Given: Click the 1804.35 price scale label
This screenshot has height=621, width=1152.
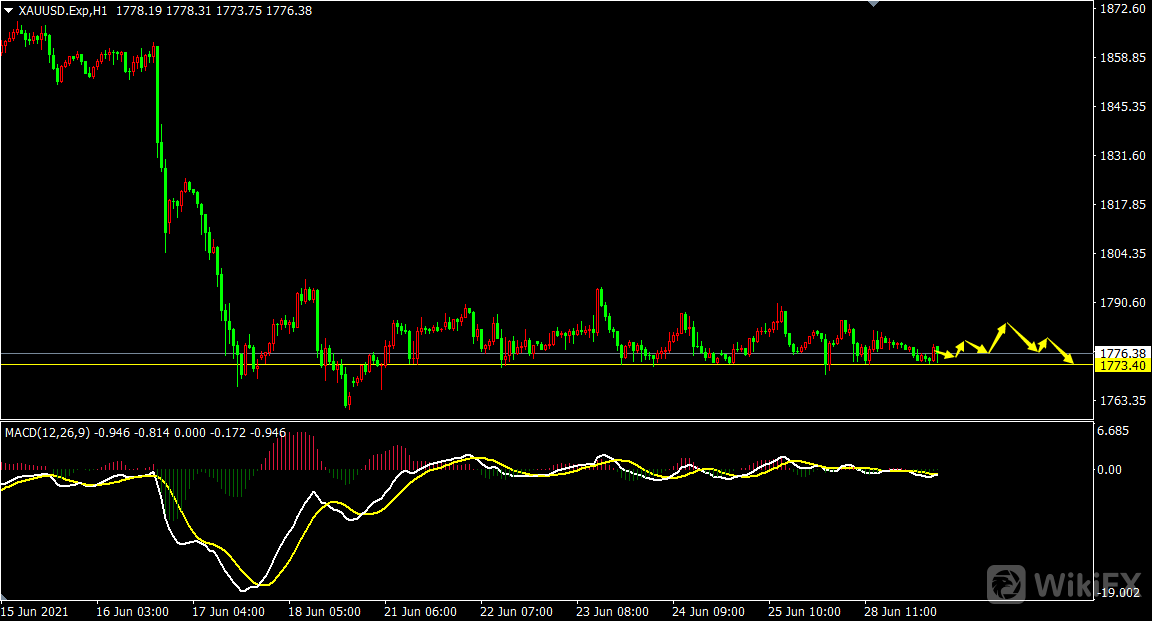Looking at the screenshot, I should pyautogui.click(x=1120, y=254).
